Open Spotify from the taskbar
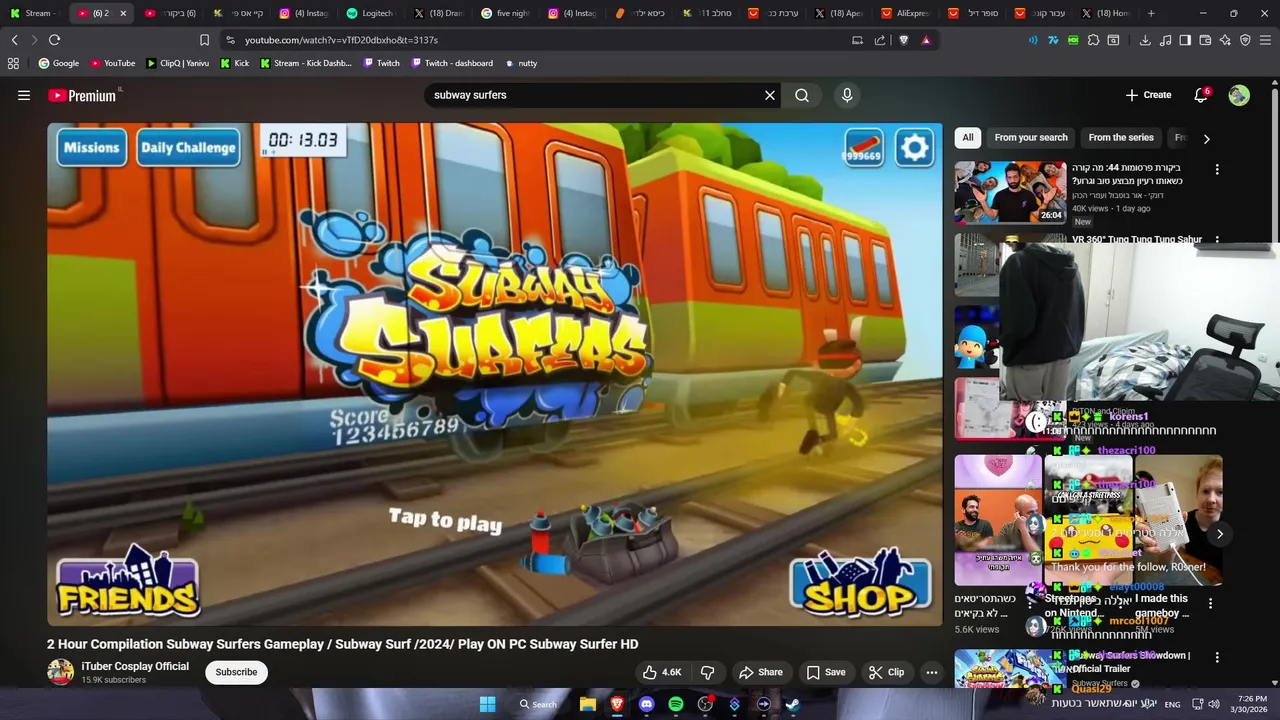Image resolution: width=1280 pixels, height=720 pixels. point(676,704)
